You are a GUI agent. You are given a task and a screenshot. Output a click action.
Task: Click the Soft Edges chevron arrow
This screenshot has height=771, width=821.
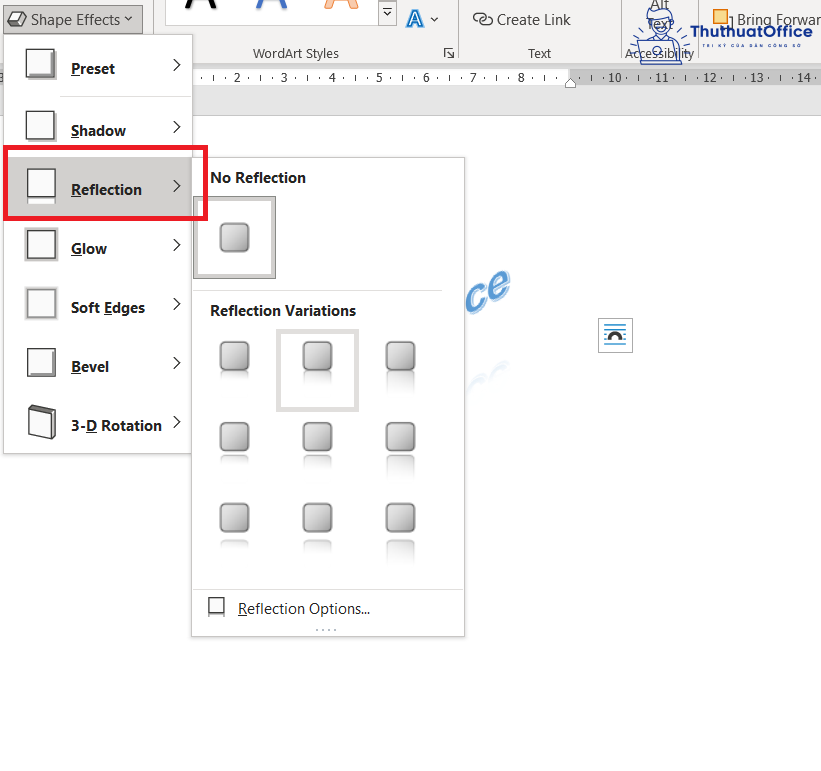click(x=176, y=304)
